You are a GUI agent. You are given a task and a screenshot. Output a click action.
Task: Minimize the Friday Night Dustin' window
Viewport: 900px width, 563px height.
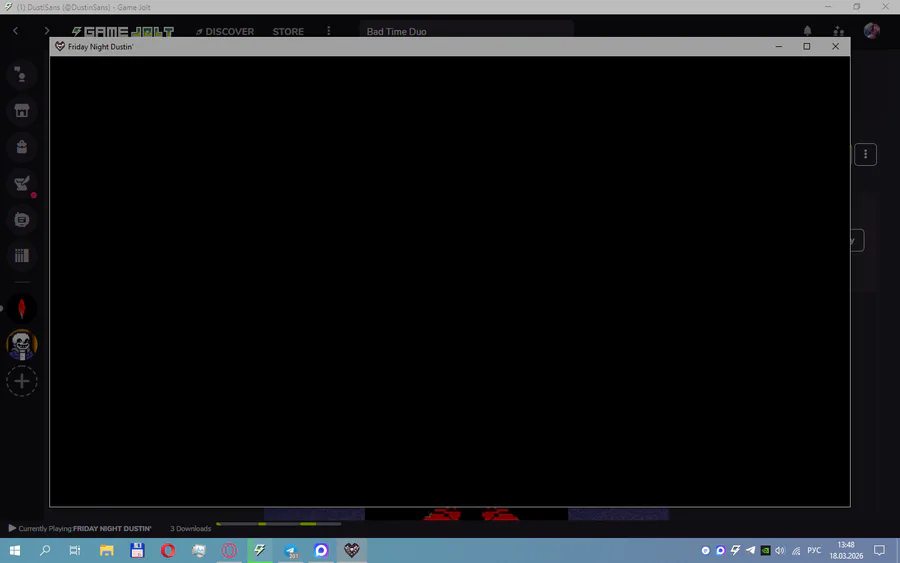[x=779, y=46]
